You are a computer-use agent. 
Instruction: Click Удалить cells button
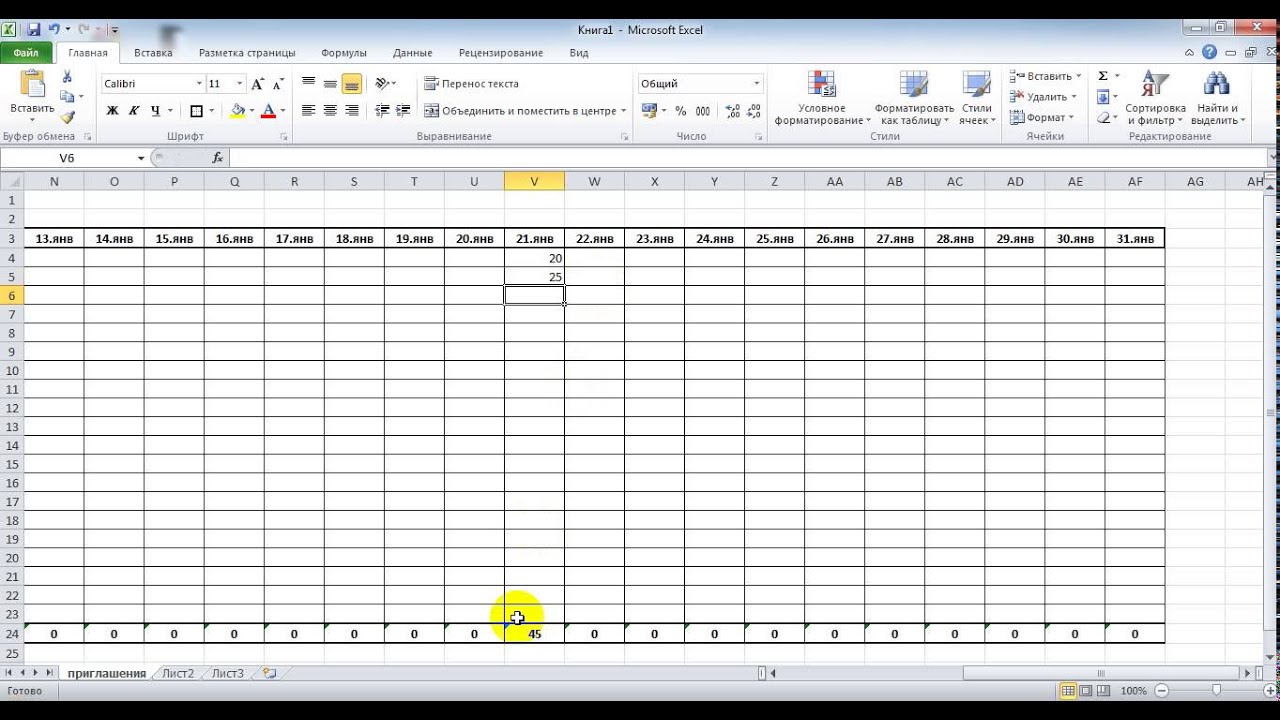point(1043,97)
